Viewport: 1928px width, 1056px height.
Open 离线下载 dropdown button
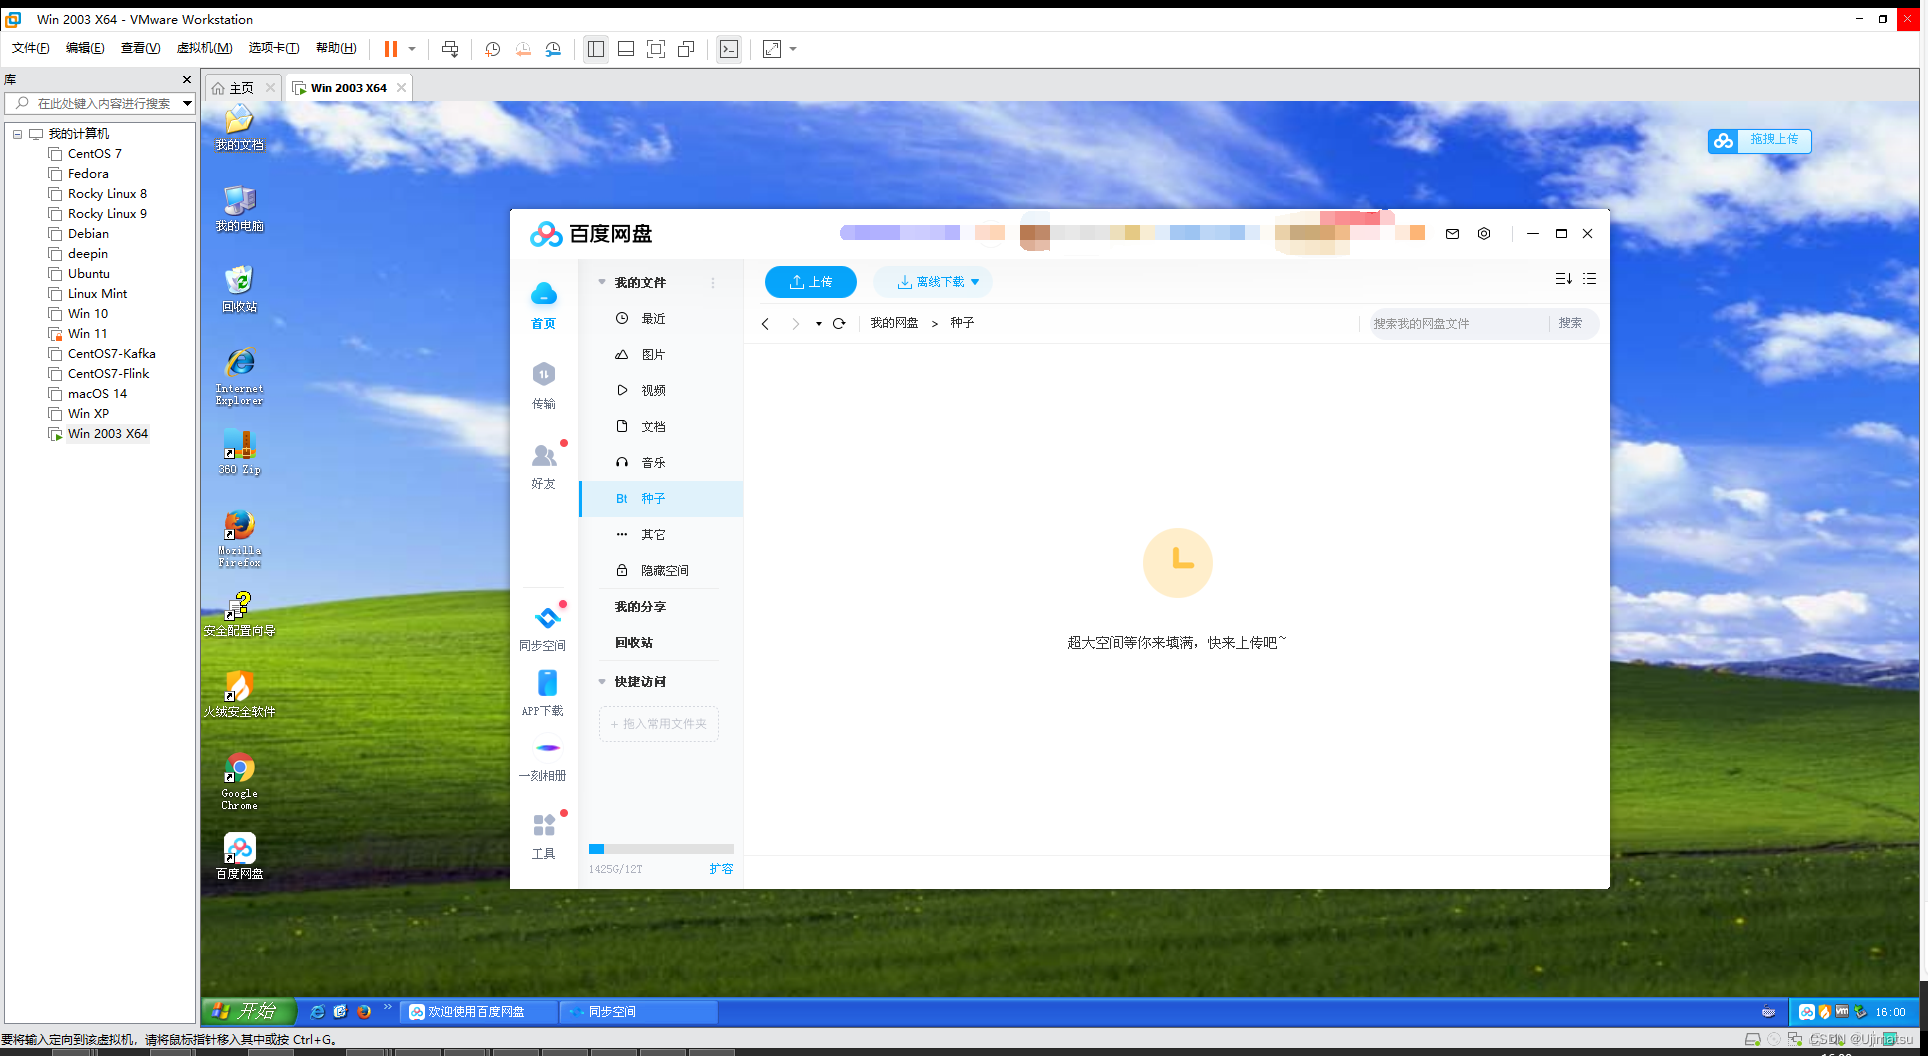(x=933, y=282)
